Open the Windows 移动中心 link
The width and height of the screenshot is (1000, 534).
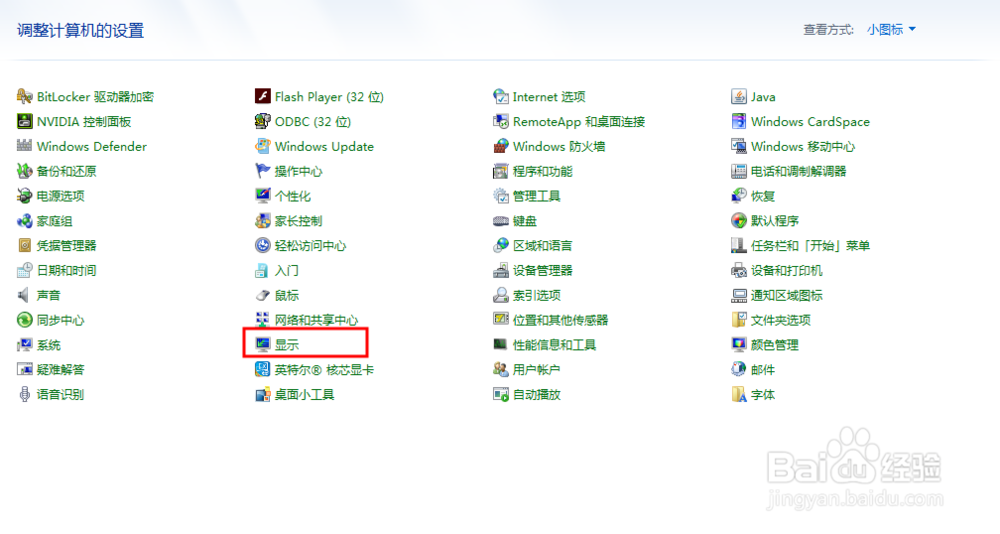coord(803,147)
